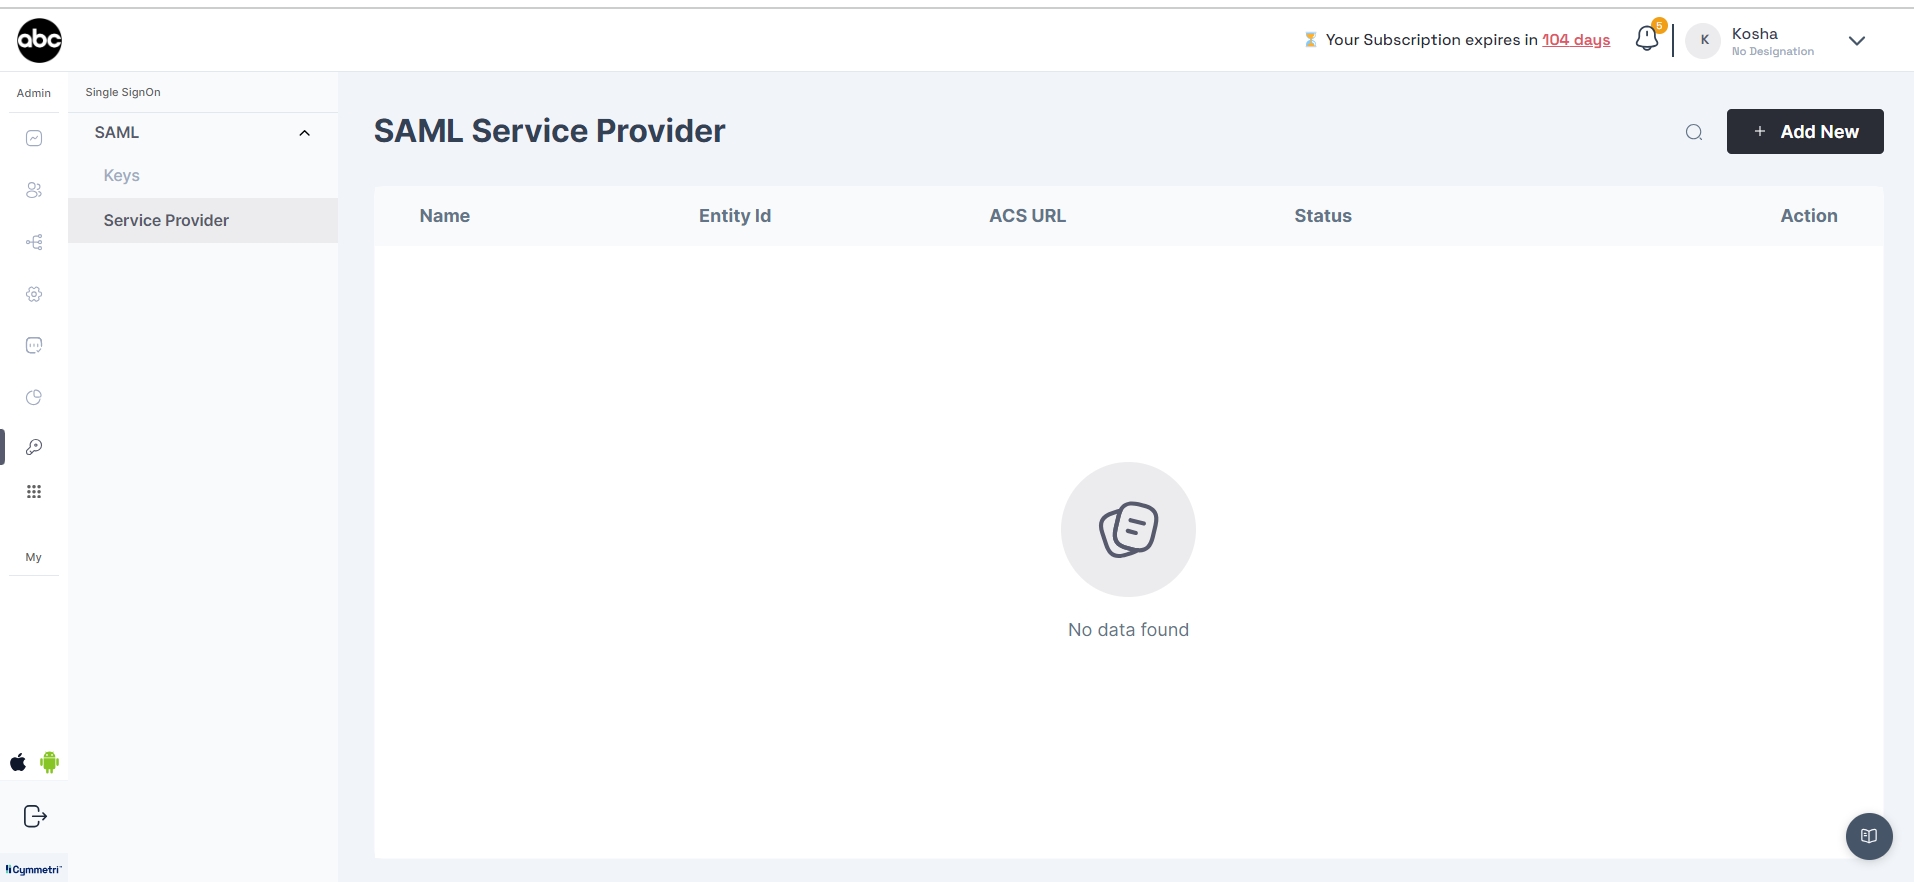Click the notification bell icon
Screen dimensions: 1914x882
click(1647, 40)
